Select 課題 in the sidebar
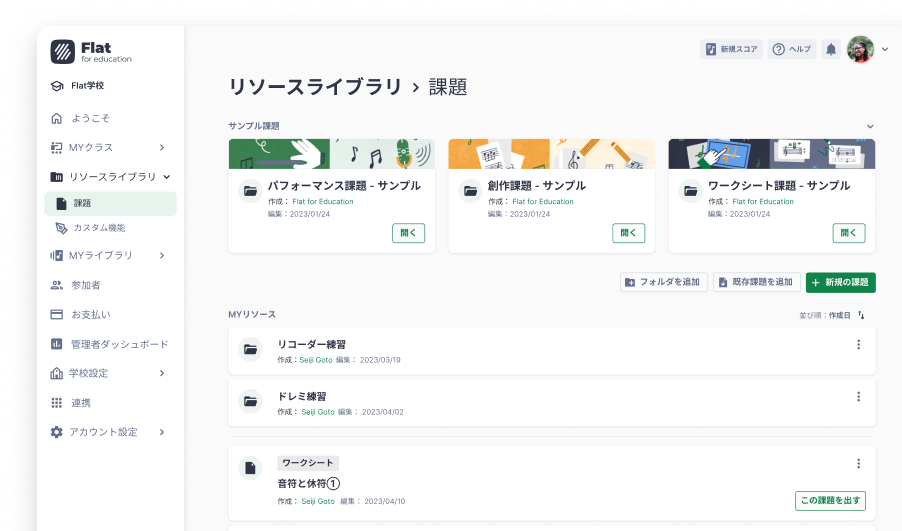The height and width of the screenshot is (531, 902). 110,204
